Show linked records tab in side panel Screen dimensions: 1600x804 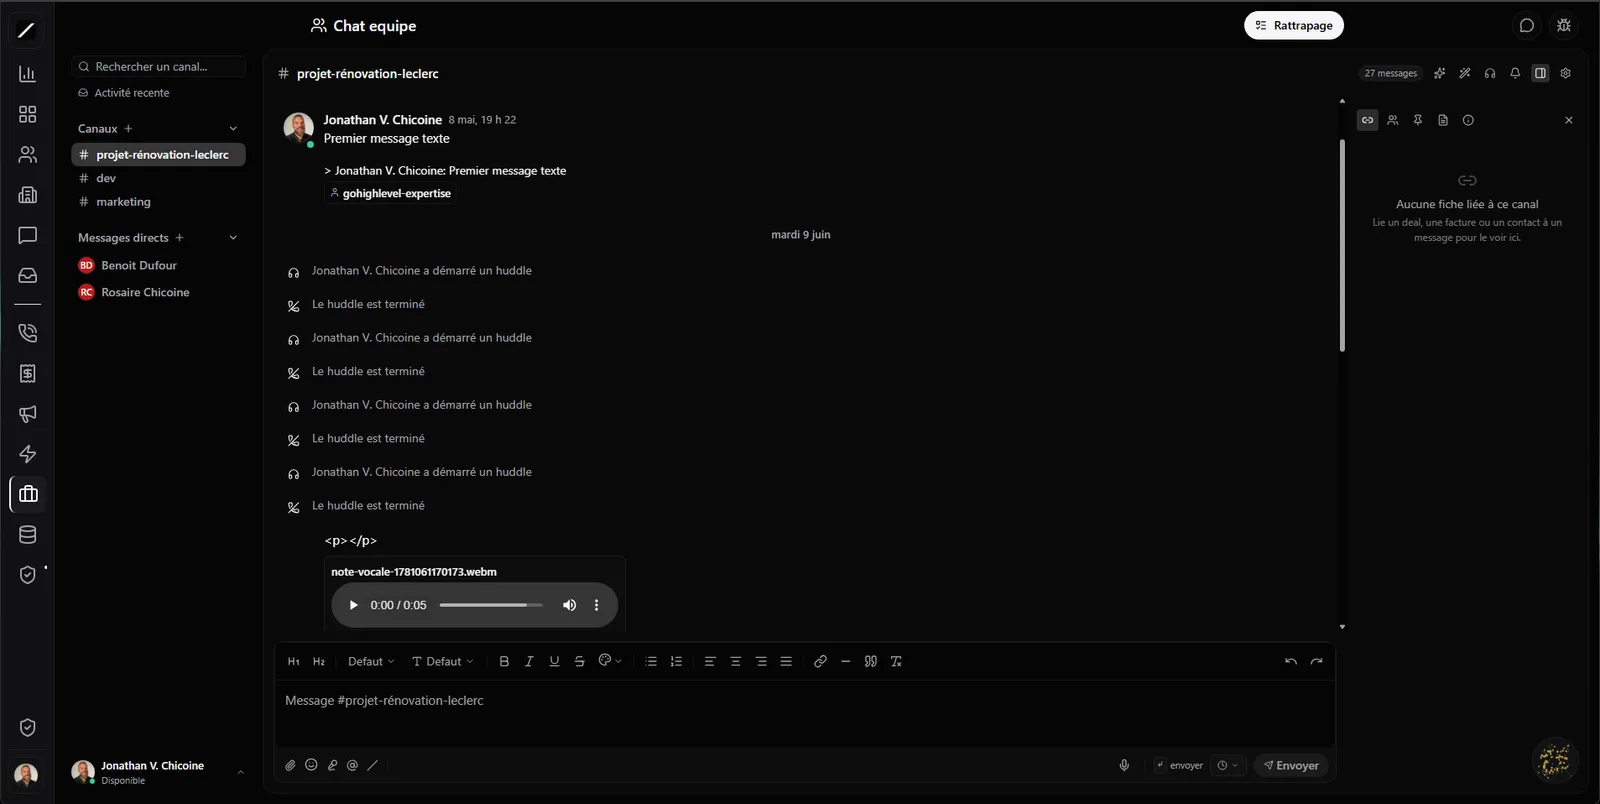click(x=1368, y=120)
